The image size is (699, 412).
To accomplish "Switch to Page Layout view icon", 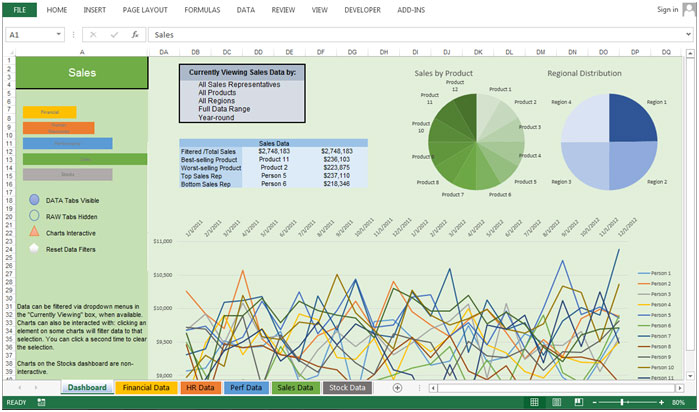I will [x=556, y=402].
